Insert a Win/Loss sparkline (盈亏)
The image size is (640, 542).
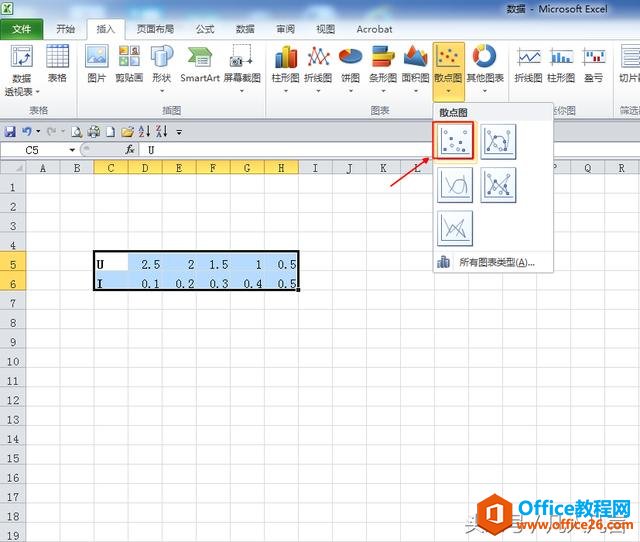click(x=593, y=64)
